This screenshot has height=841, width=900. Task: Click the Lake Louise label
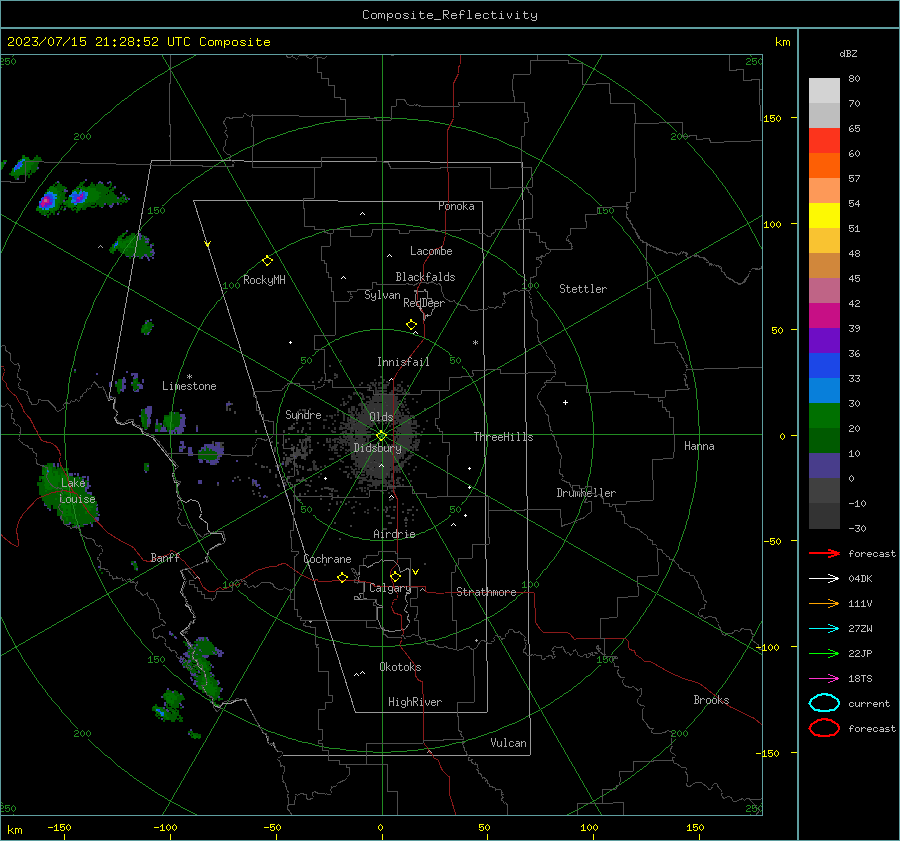point(77,491)
